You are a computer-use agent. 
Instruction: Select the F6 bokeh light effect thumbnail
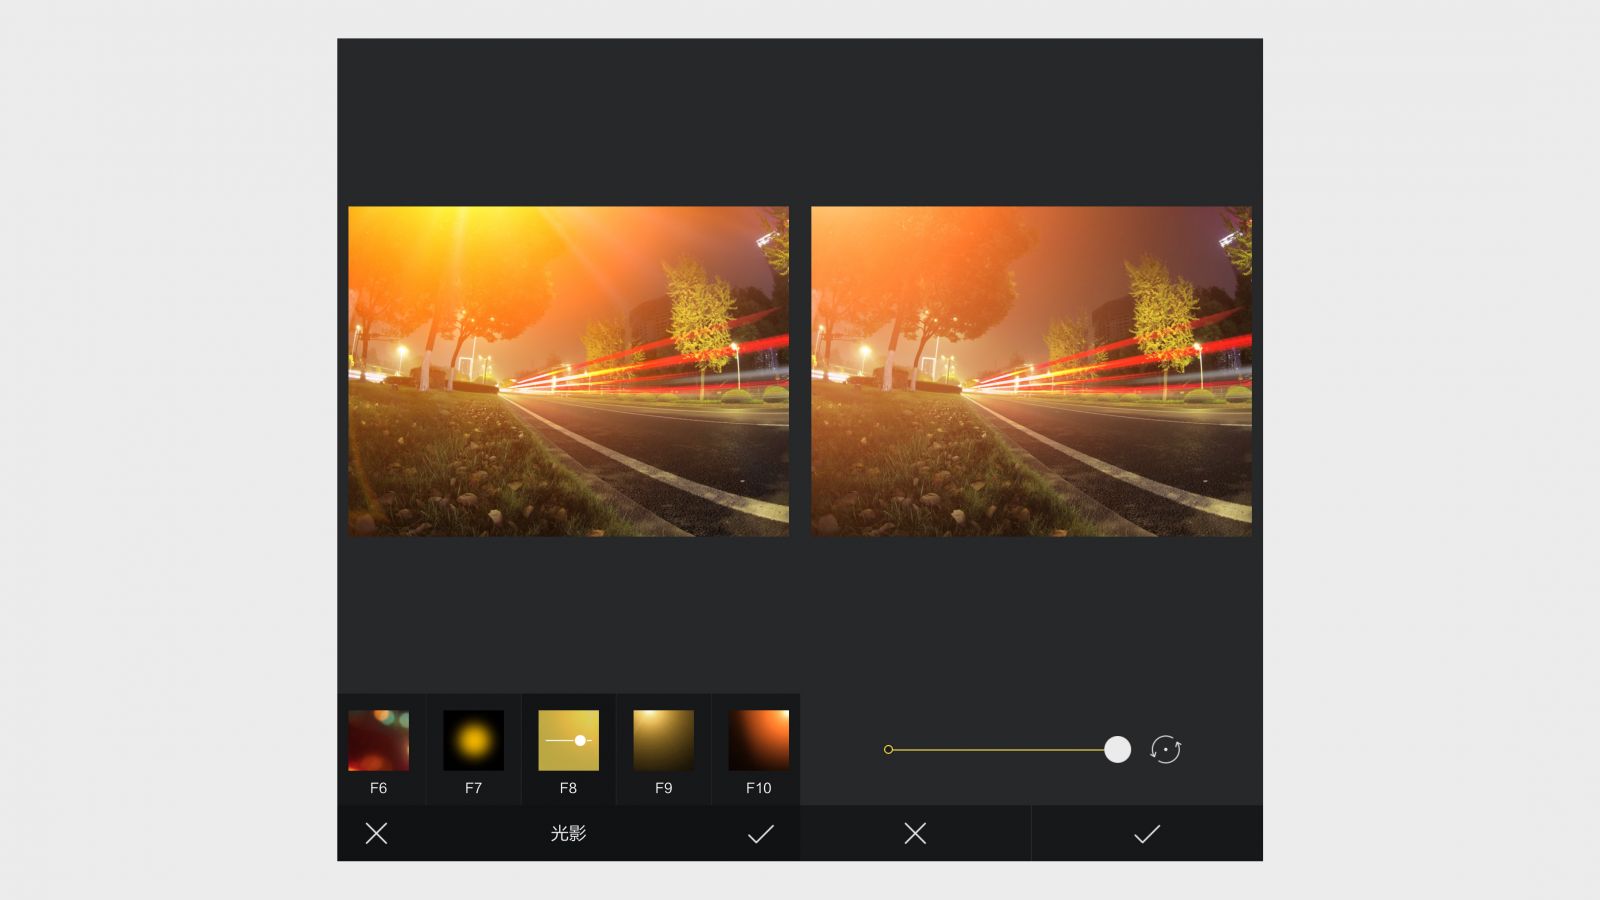[x=378, y=740]
